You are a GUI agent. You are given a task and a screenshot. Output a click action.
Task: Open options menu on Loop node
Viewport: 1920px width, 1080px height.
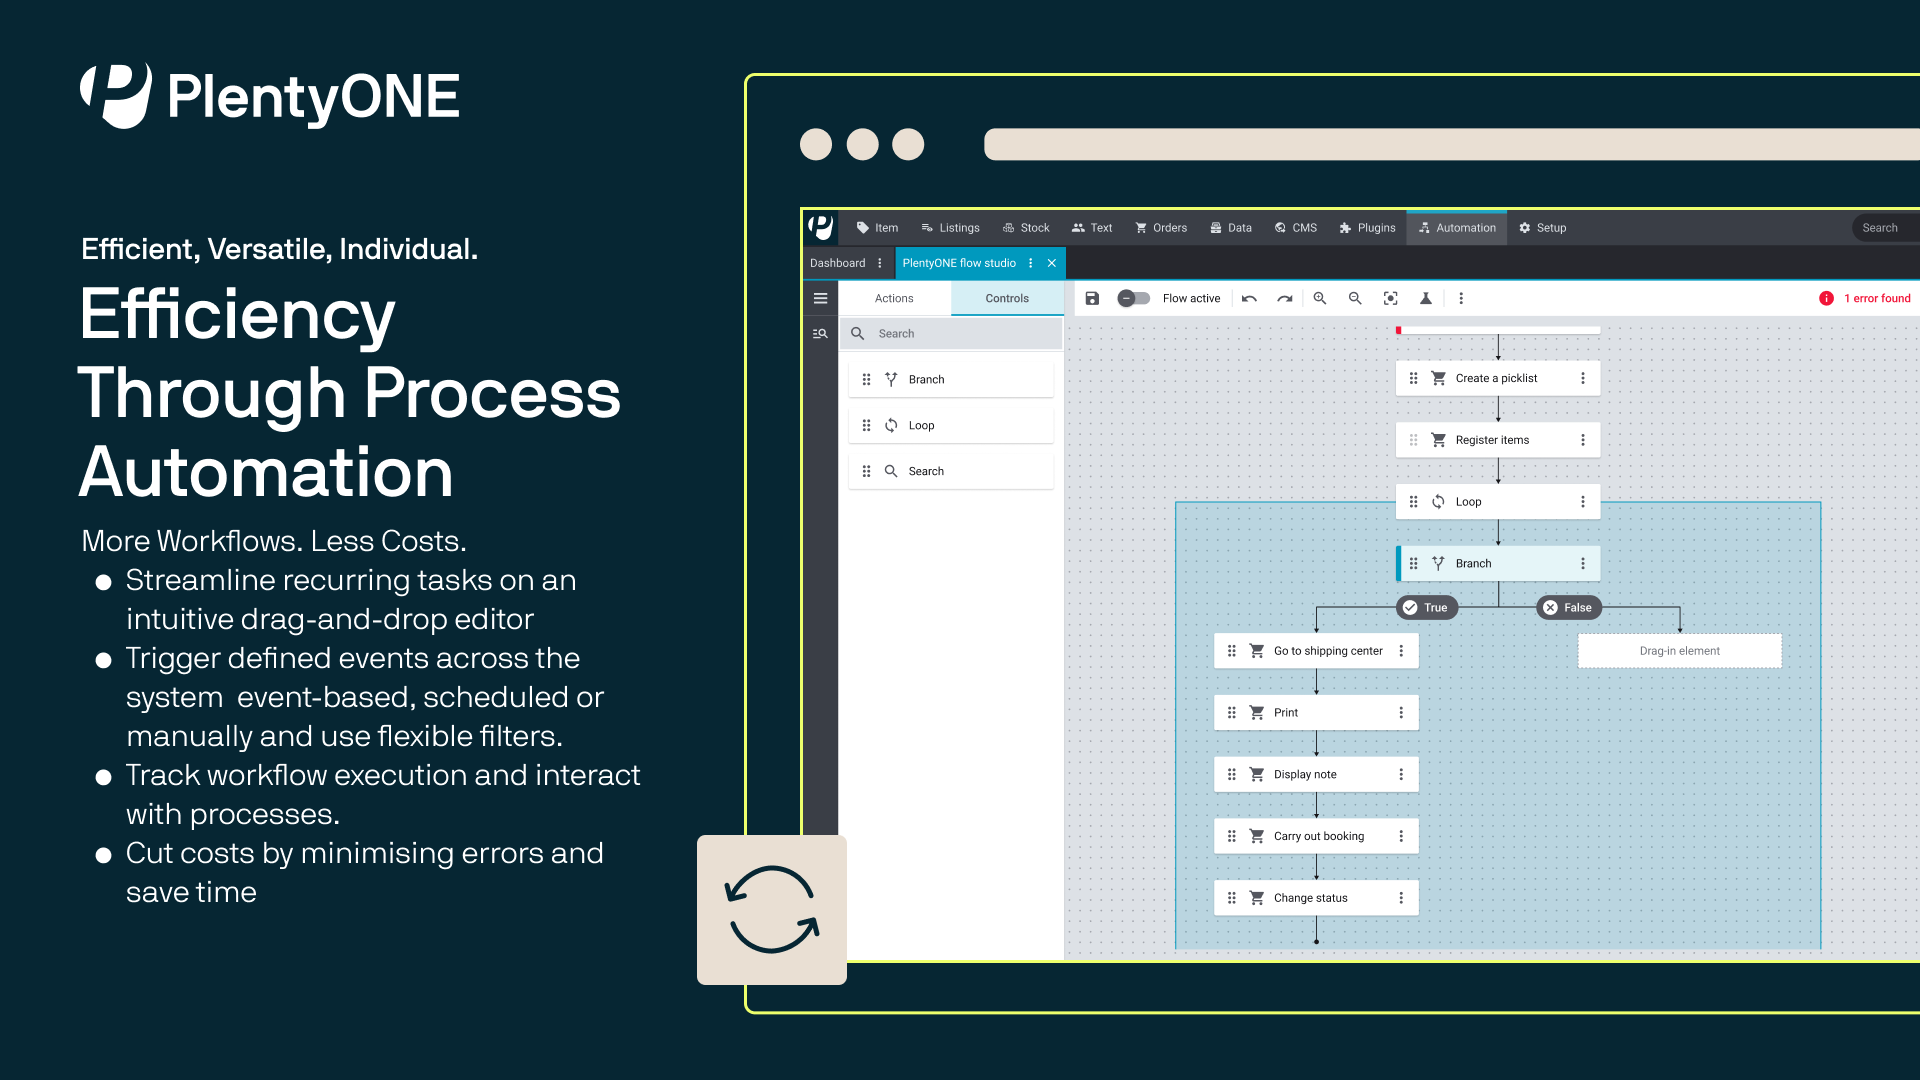tap(1582, 502)
